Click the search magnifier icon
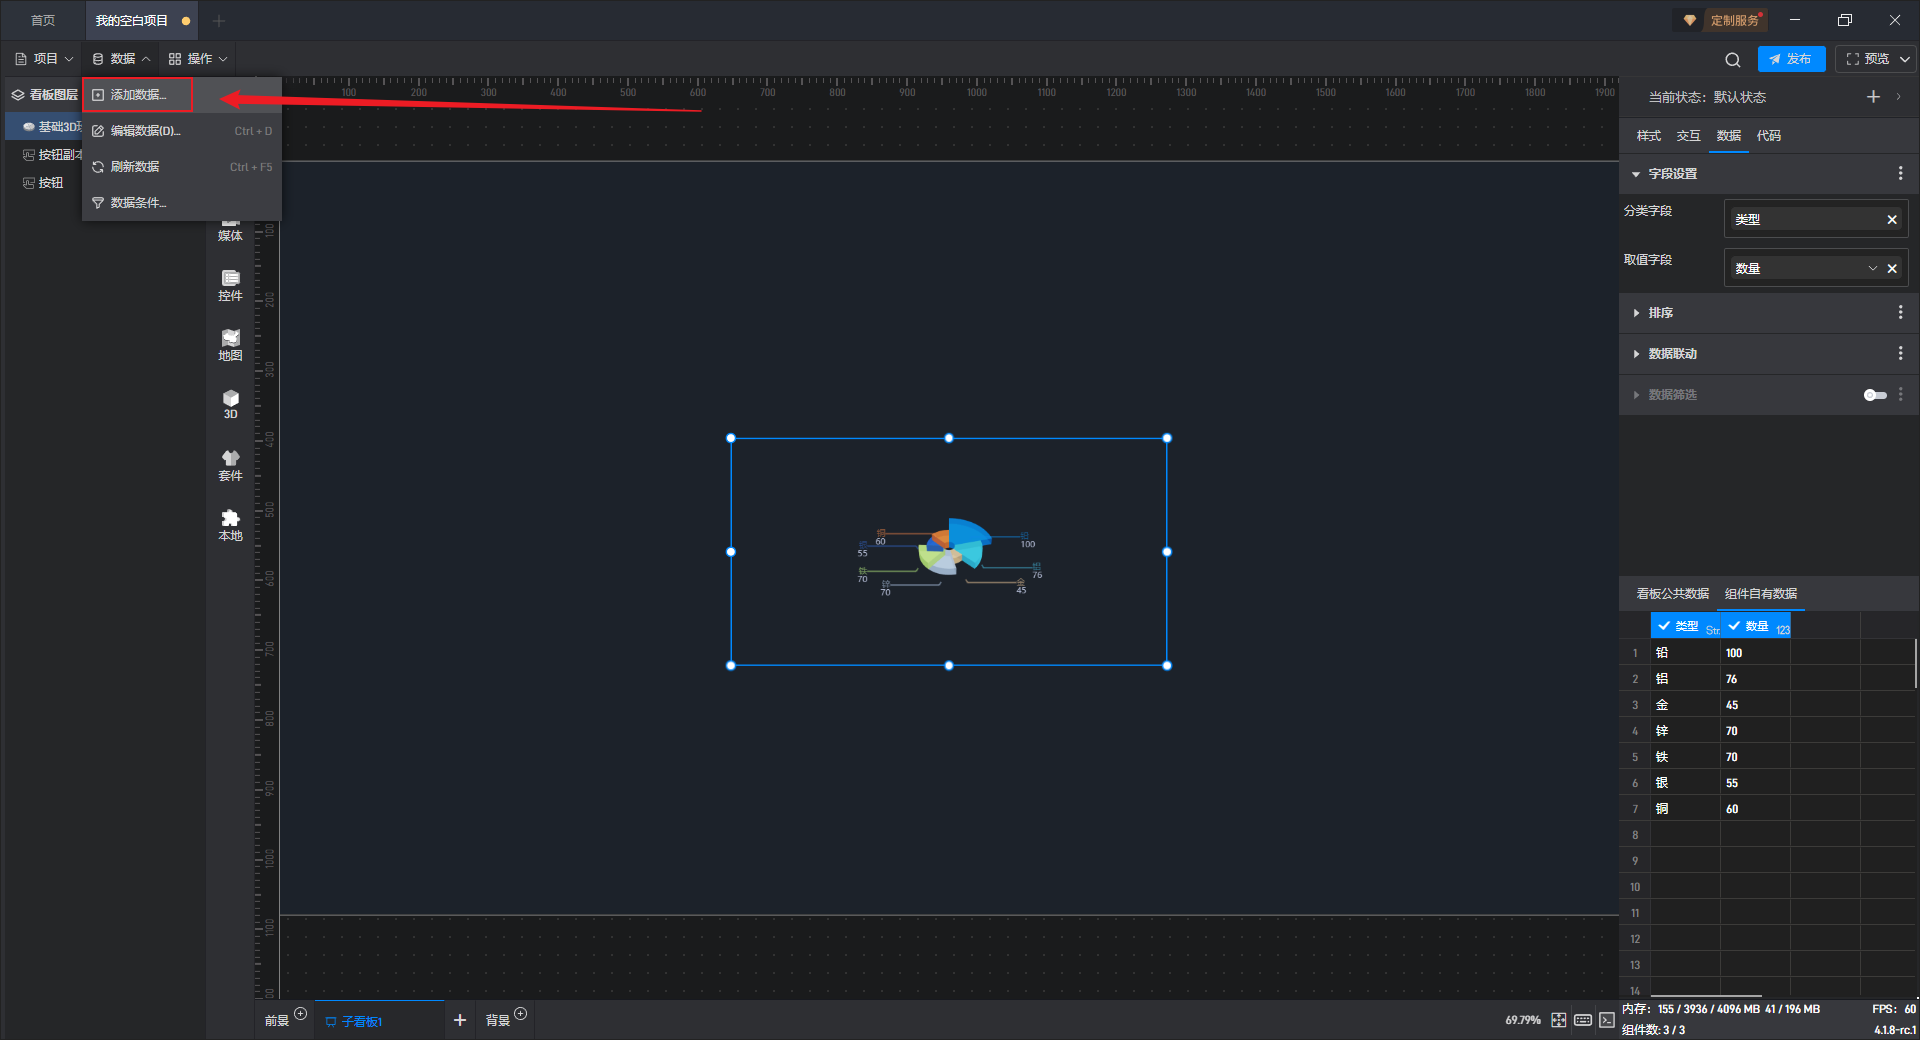The image size is (1920, 1040). [1733, 59]
